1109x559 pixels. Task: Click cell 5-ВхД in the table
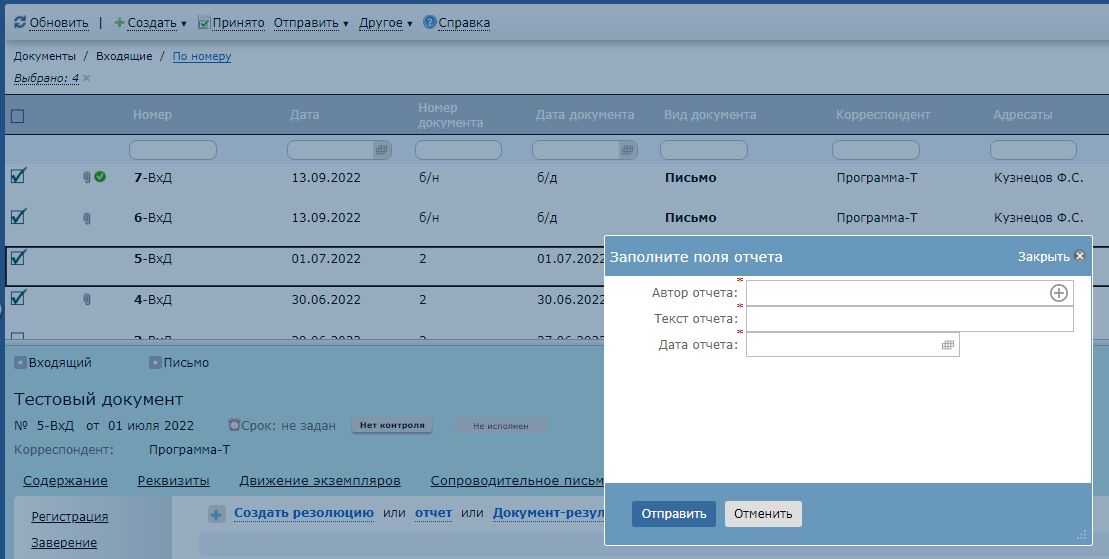click(x=153, y=259)
